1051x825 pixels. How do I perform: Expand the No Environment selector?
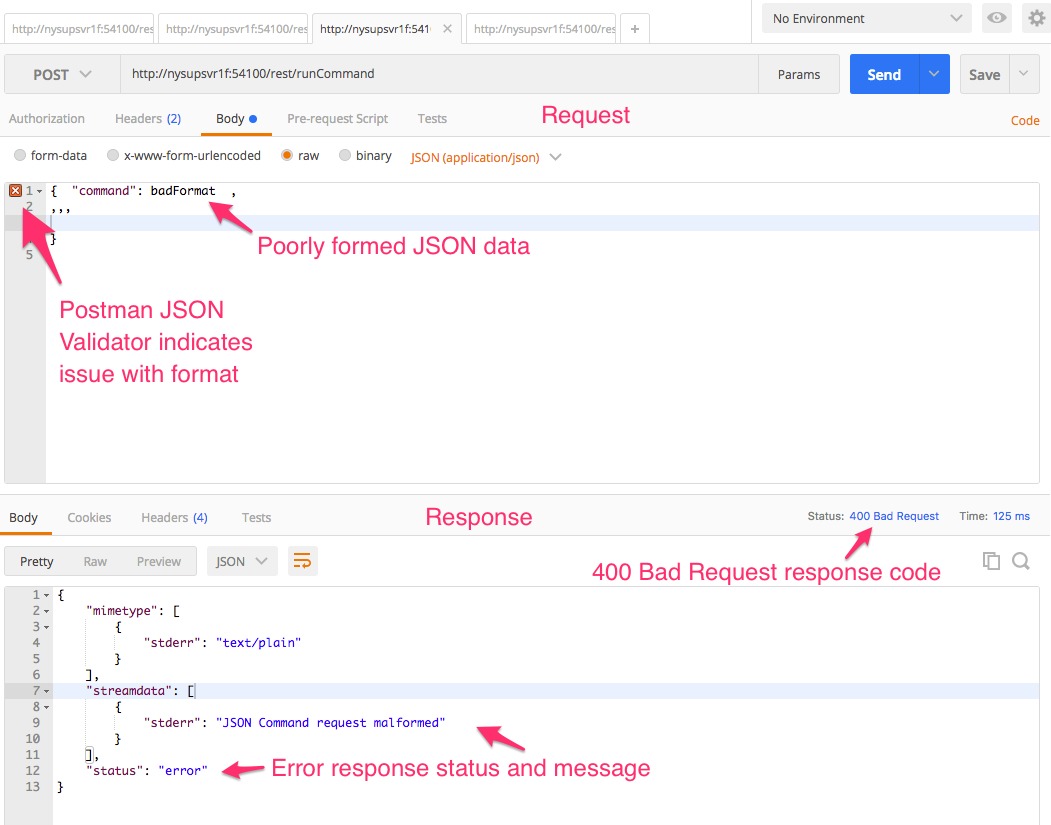click(866, 18)
